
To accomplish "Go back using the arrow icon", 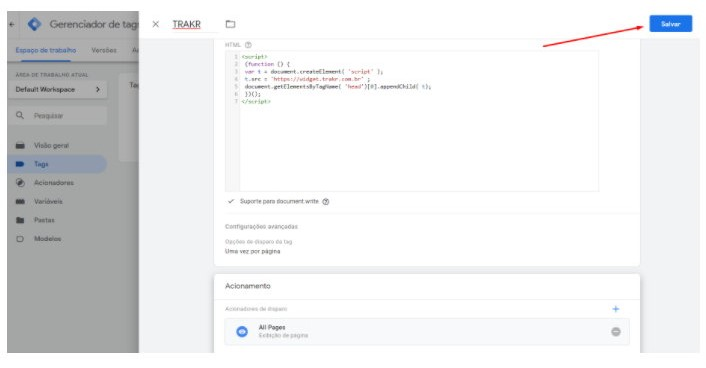I will [x=12, y=24].
